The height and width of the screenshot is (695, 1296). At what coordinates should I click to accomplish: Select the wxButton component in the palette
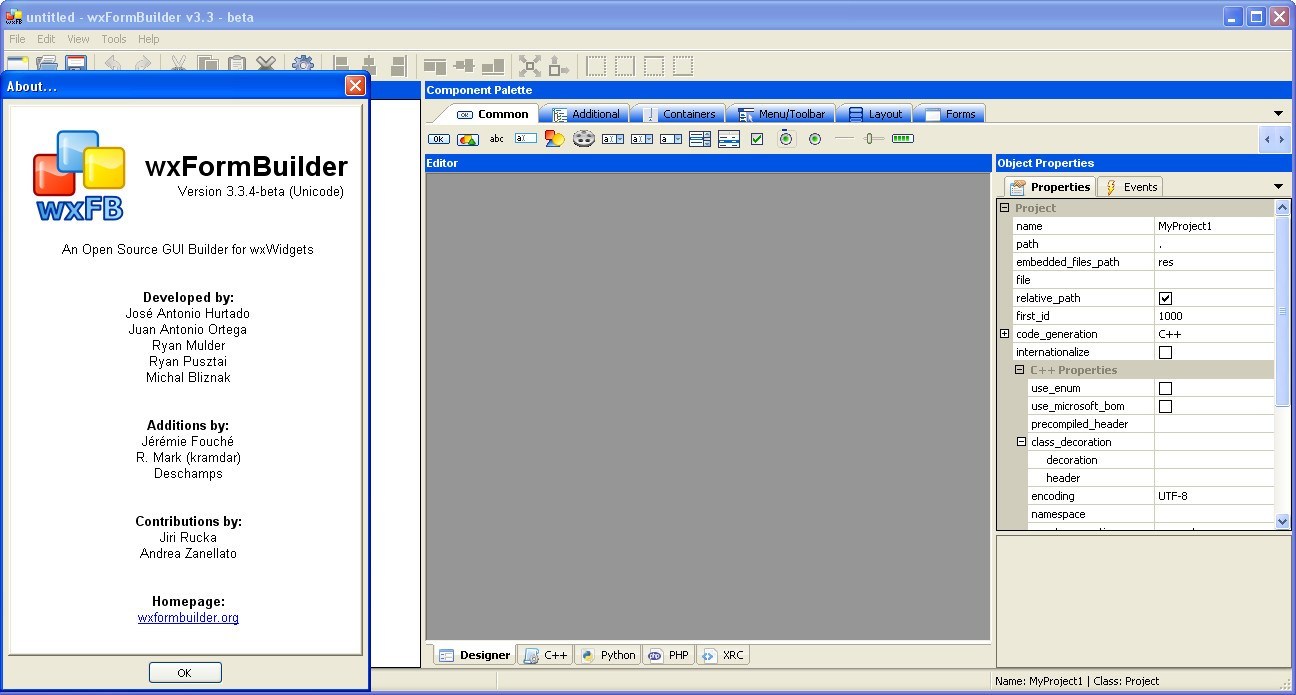439,139
